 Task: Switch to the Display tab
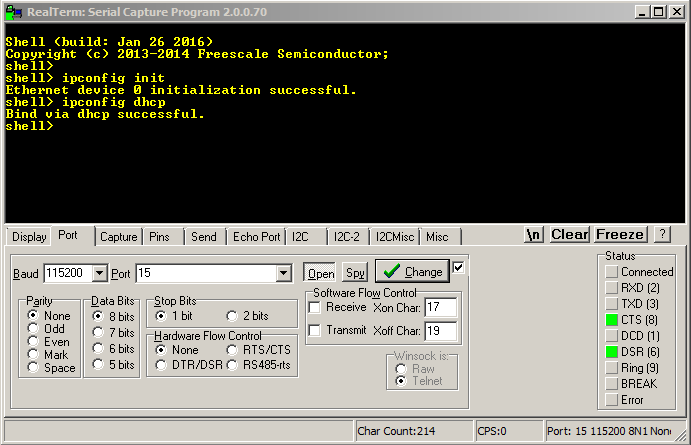pyautogui.click(x=29, y=237)
